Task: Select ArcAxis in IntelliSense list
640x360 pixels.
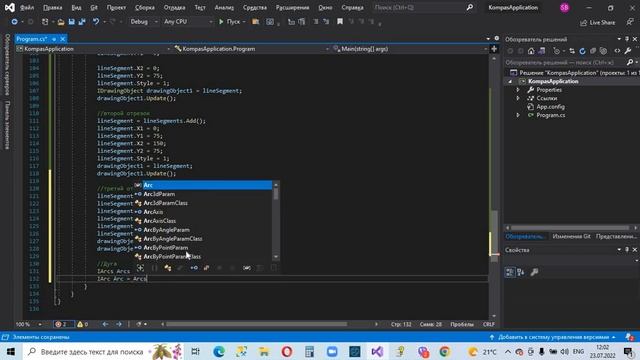Action: [153, 212]
